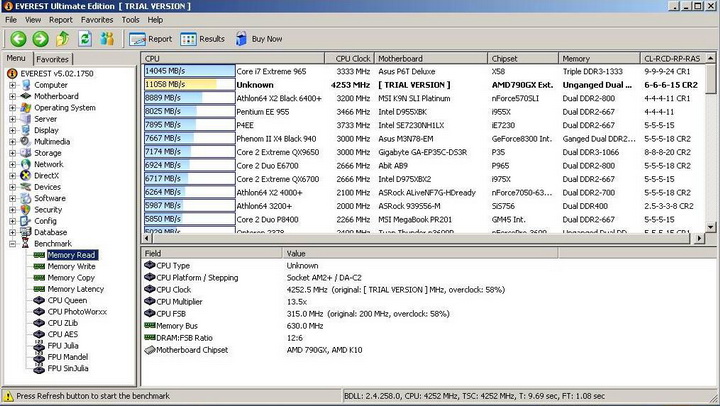Click the results list scroll down arrow
This screenshot has width=720, height=406.
pos(710,227)
